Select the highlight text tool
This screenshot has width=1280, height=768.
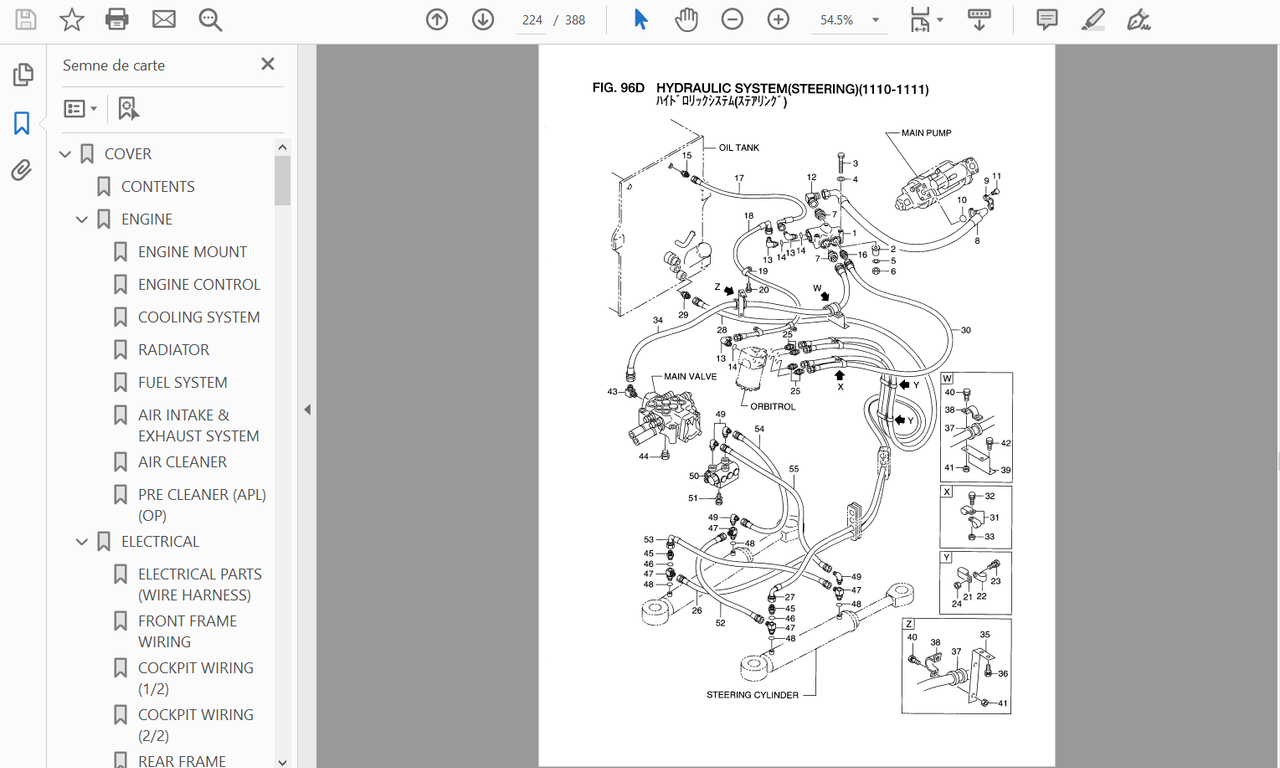coord(1093,19)
